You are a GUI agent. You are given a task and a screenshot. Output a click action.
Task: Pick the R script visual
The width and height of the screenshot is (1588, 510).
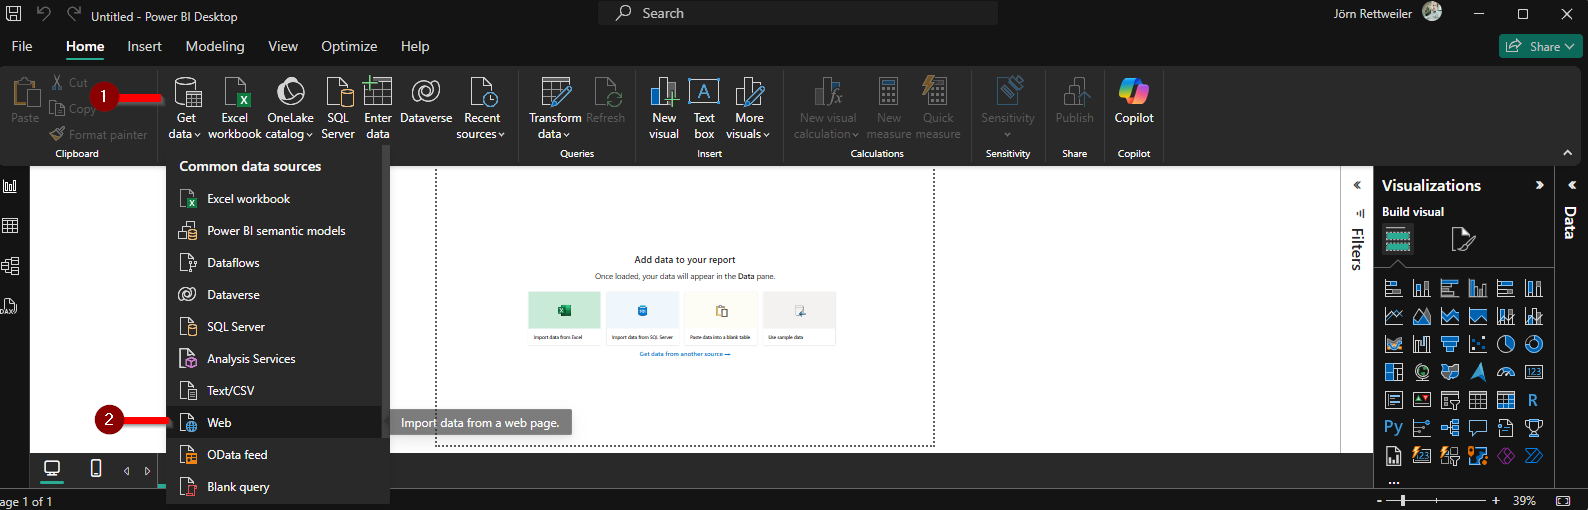pos(1533,400)
